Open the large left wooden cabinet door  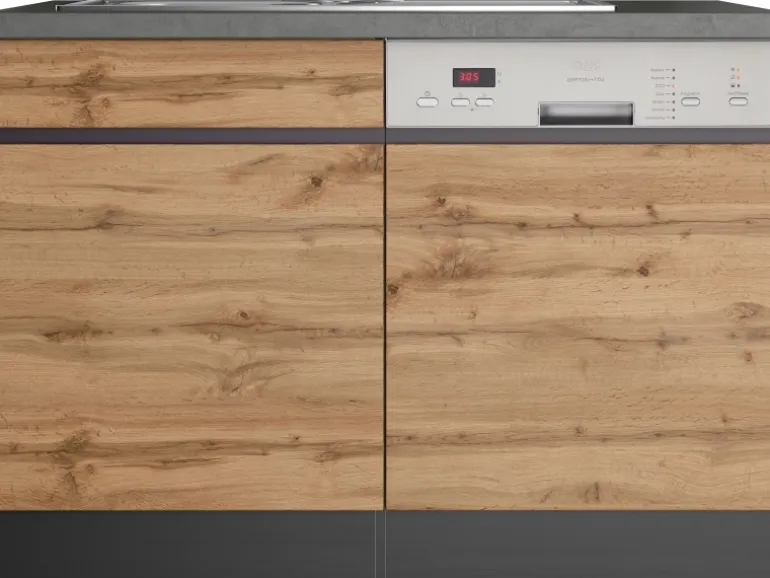191,326
